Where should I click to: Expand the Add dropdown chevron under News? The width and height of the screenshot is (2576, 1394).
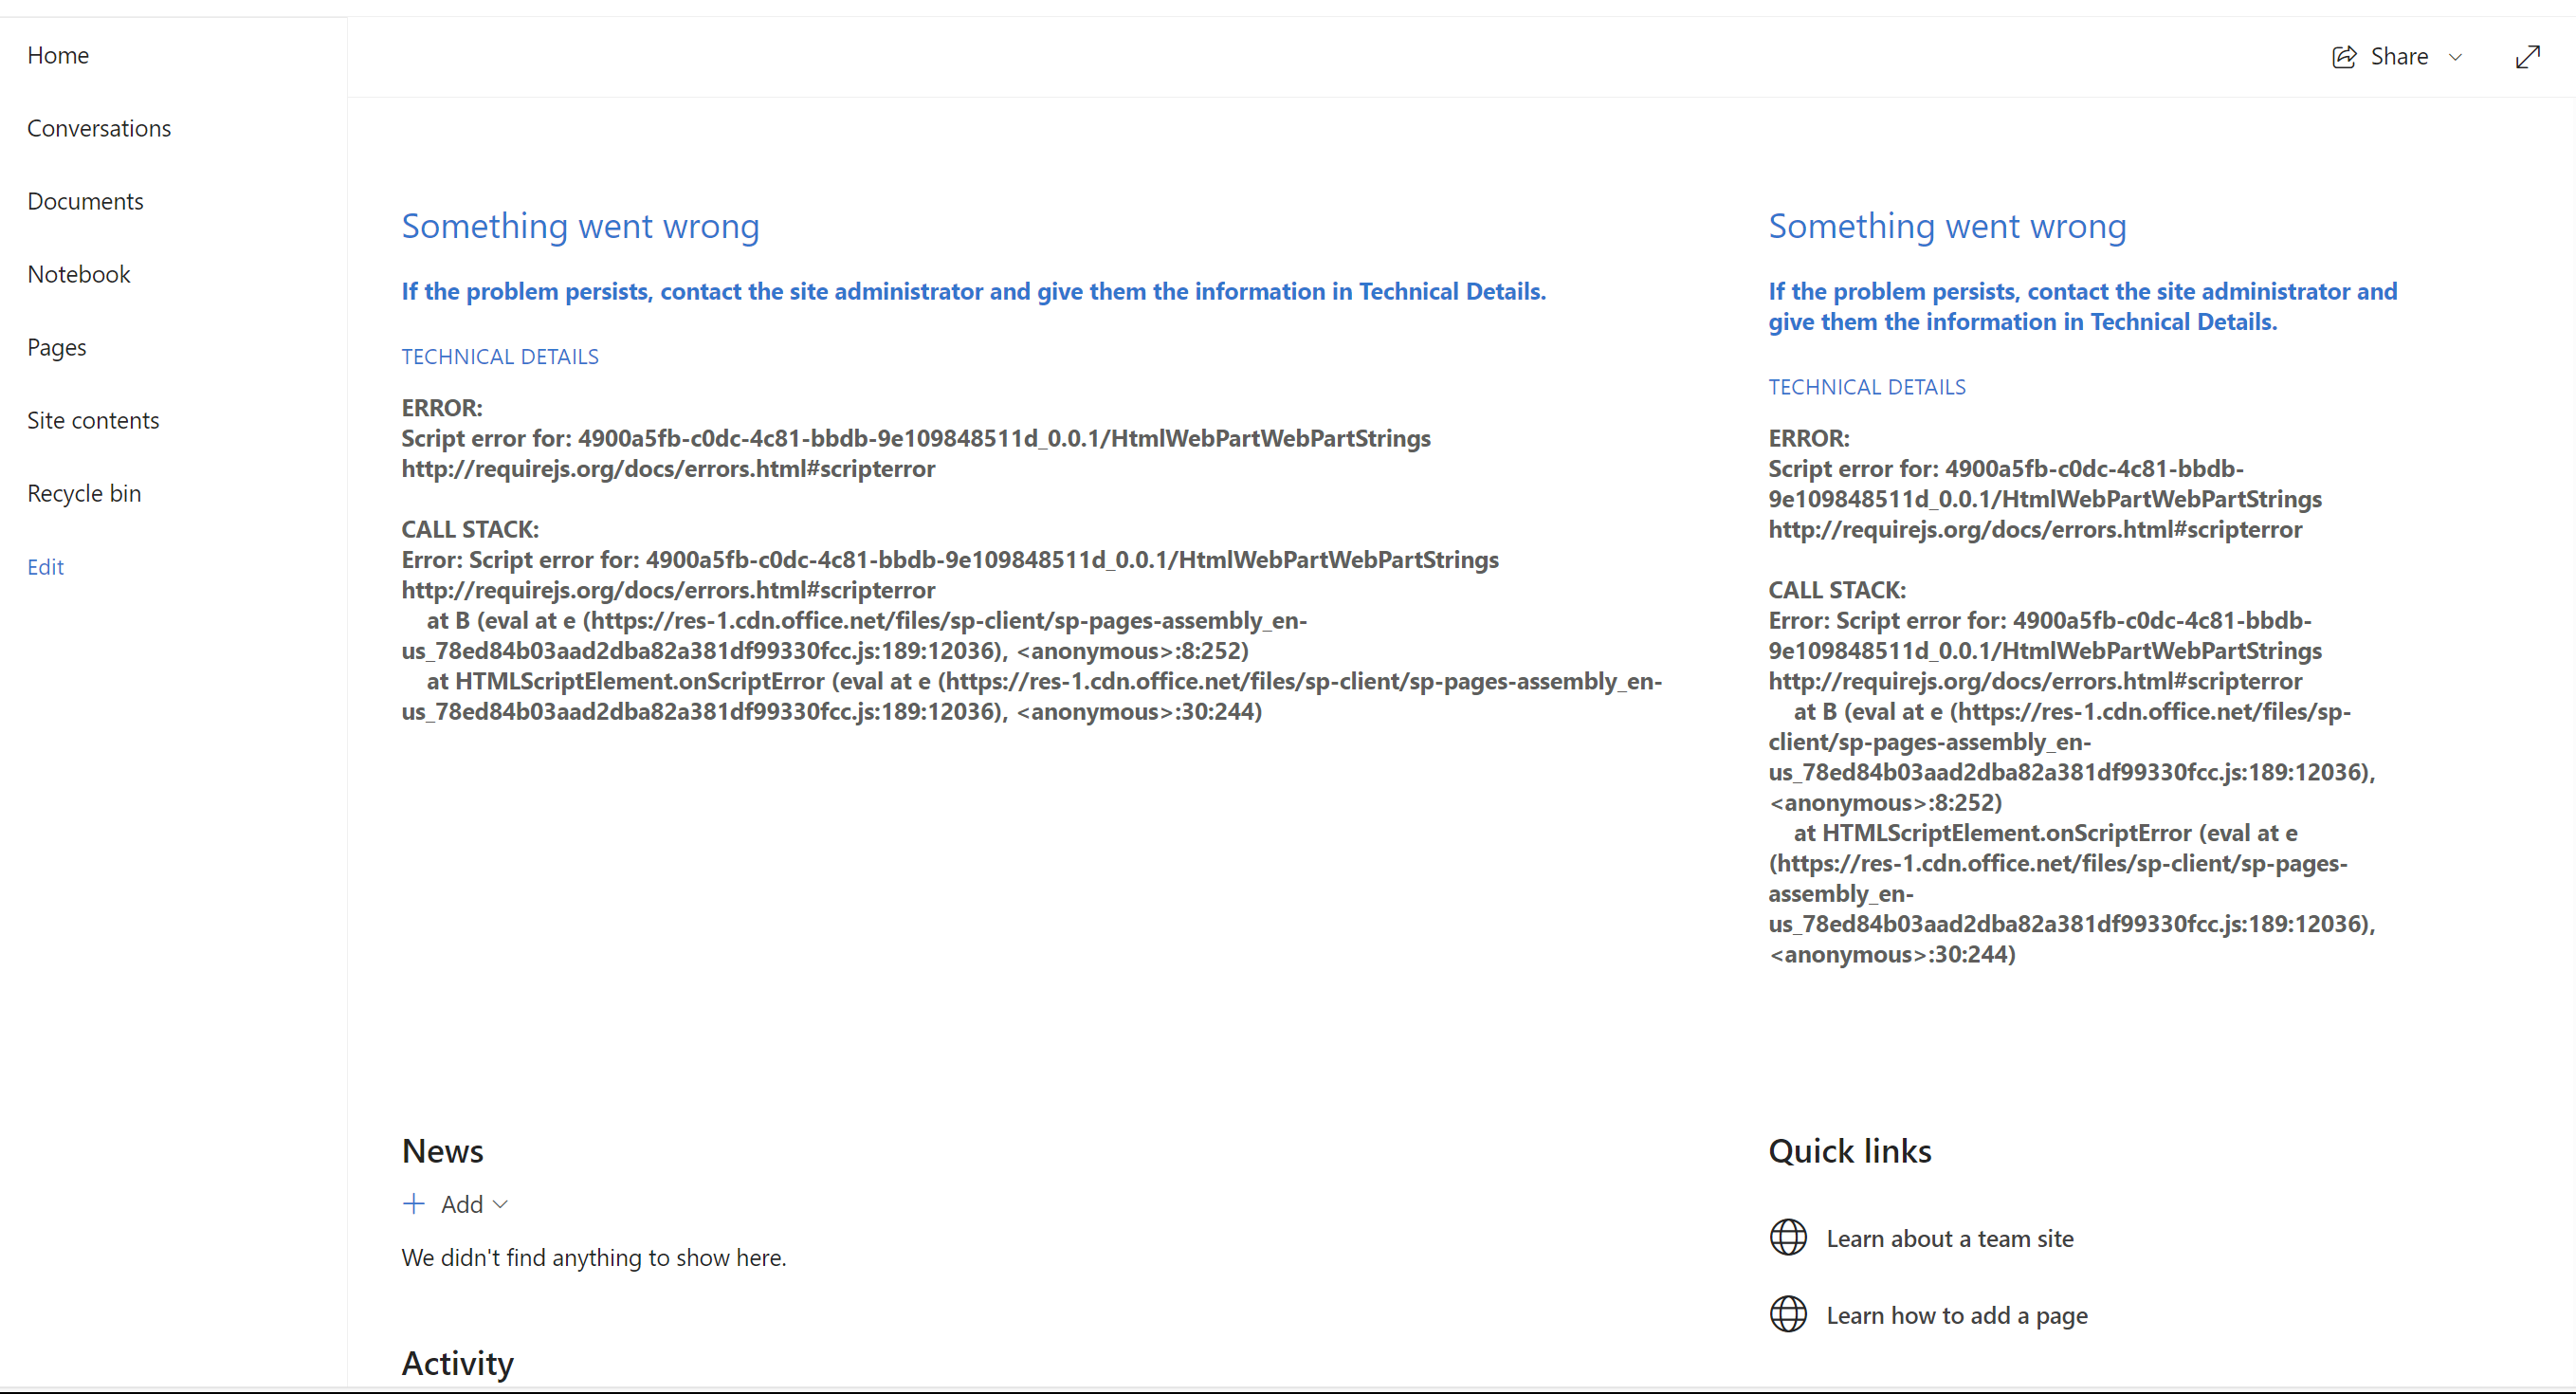pyautogui.click(x=501, y=1204)
